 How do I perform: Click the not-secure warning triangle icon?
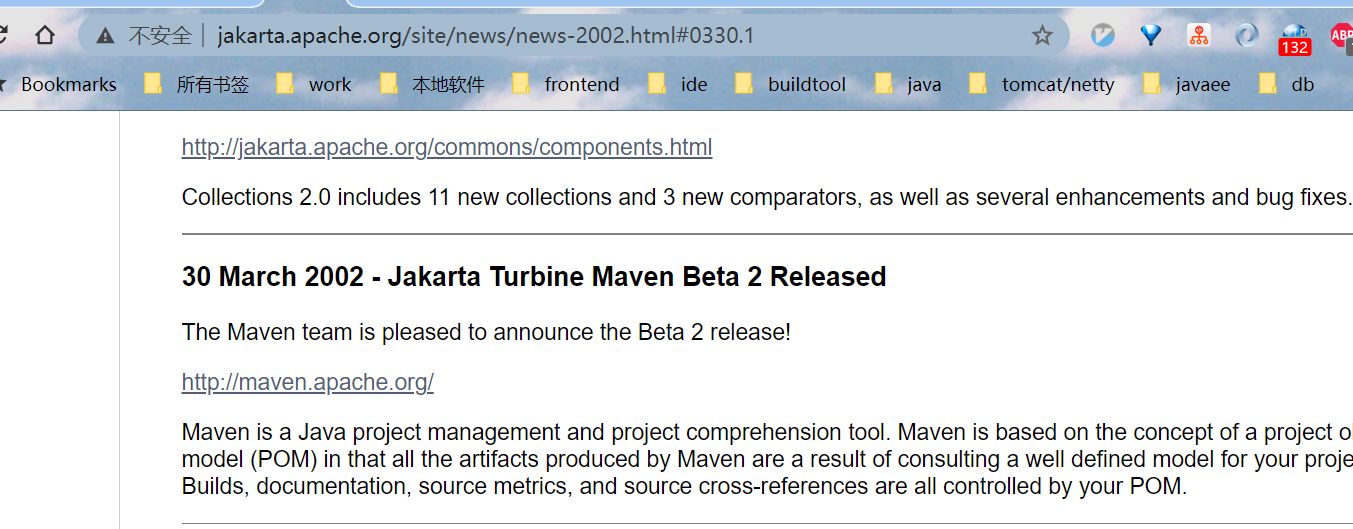105,36
